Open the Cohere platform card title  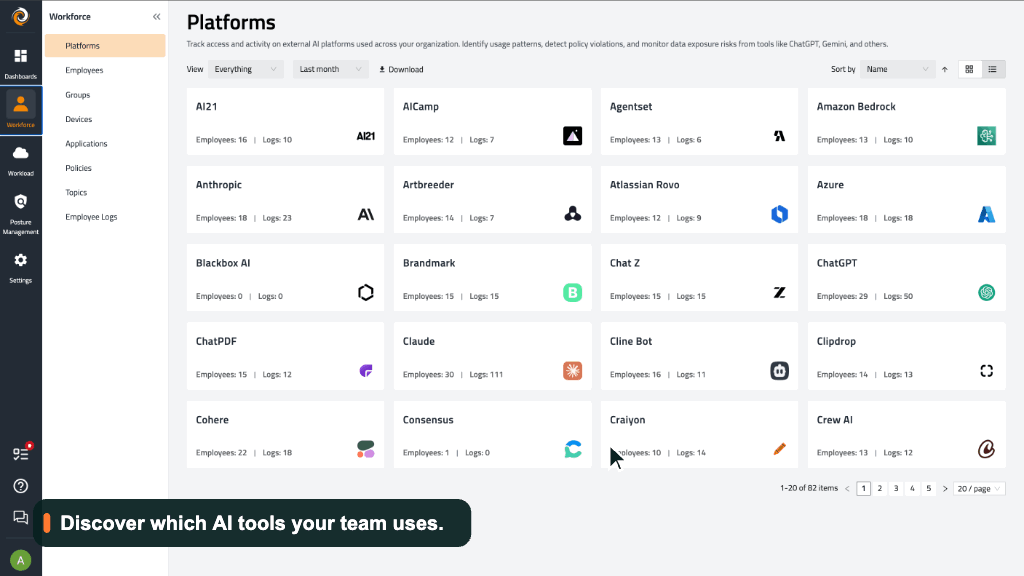212,420
